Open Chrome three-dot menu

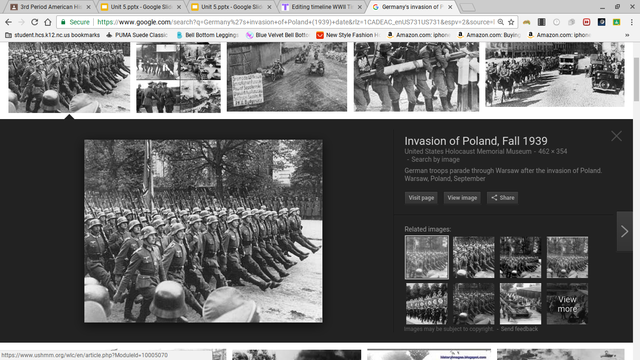[631, 22]
